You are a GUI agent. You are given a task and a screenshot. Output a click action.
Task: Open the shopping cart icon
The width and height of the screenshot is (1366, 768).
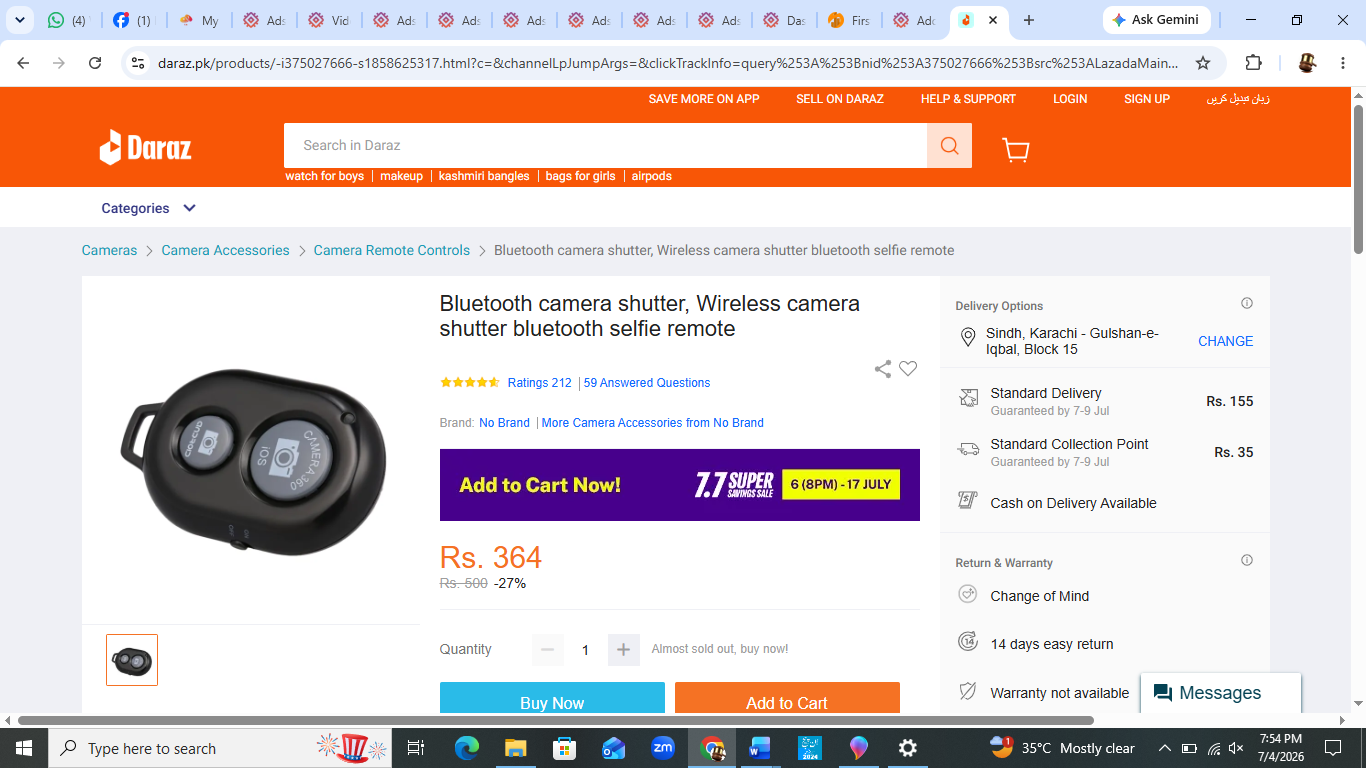(1016, 149)
